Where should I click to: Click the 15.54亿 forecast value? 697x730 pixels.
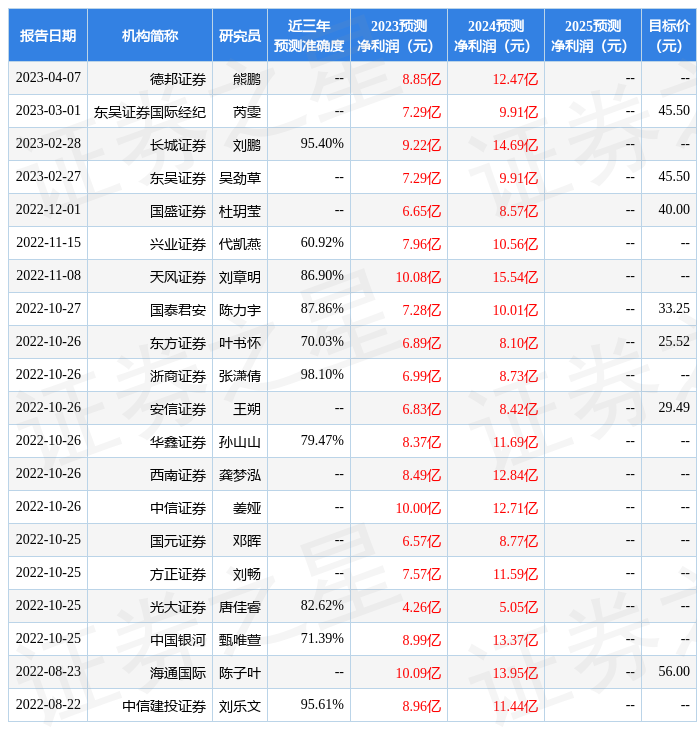tap(515, 277)
